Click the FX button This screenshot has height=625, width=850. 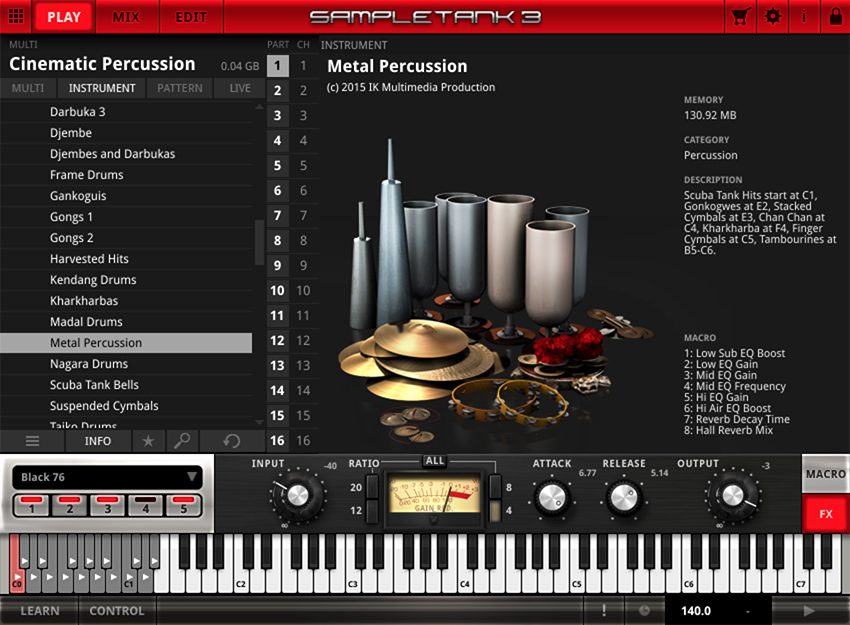[826, 514]
